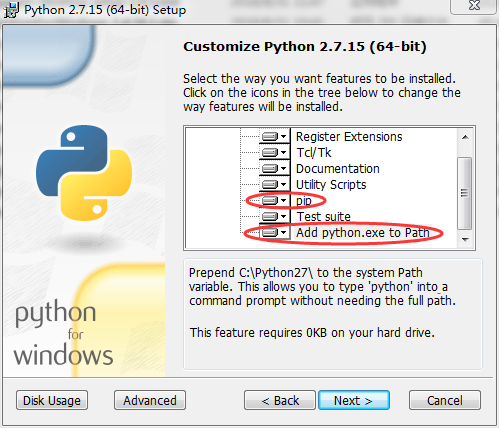The image size is (499, 428).
Task: Select the pip feature label
Action: coord(304,201)
